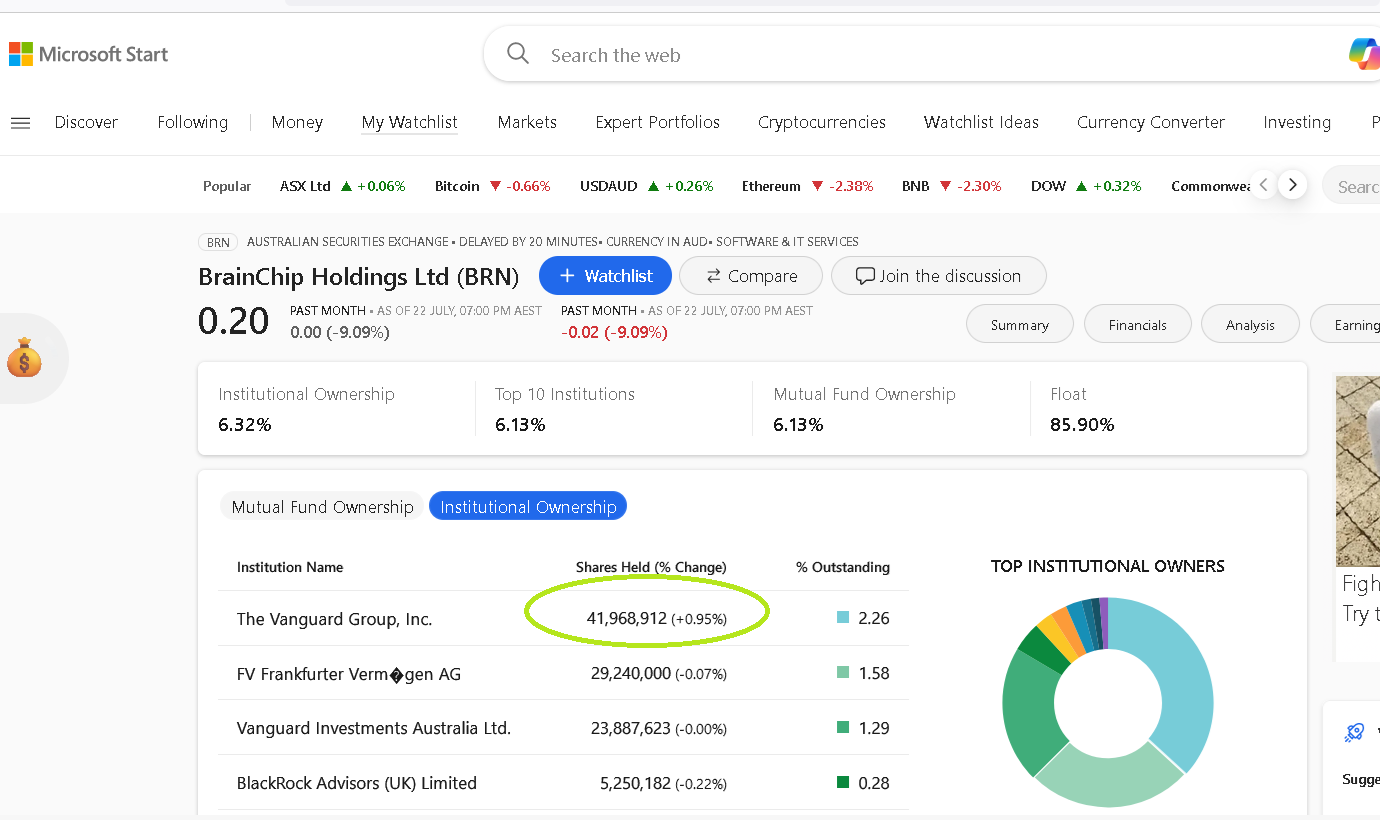Click Join the discussion button

[x=938, y=276]
